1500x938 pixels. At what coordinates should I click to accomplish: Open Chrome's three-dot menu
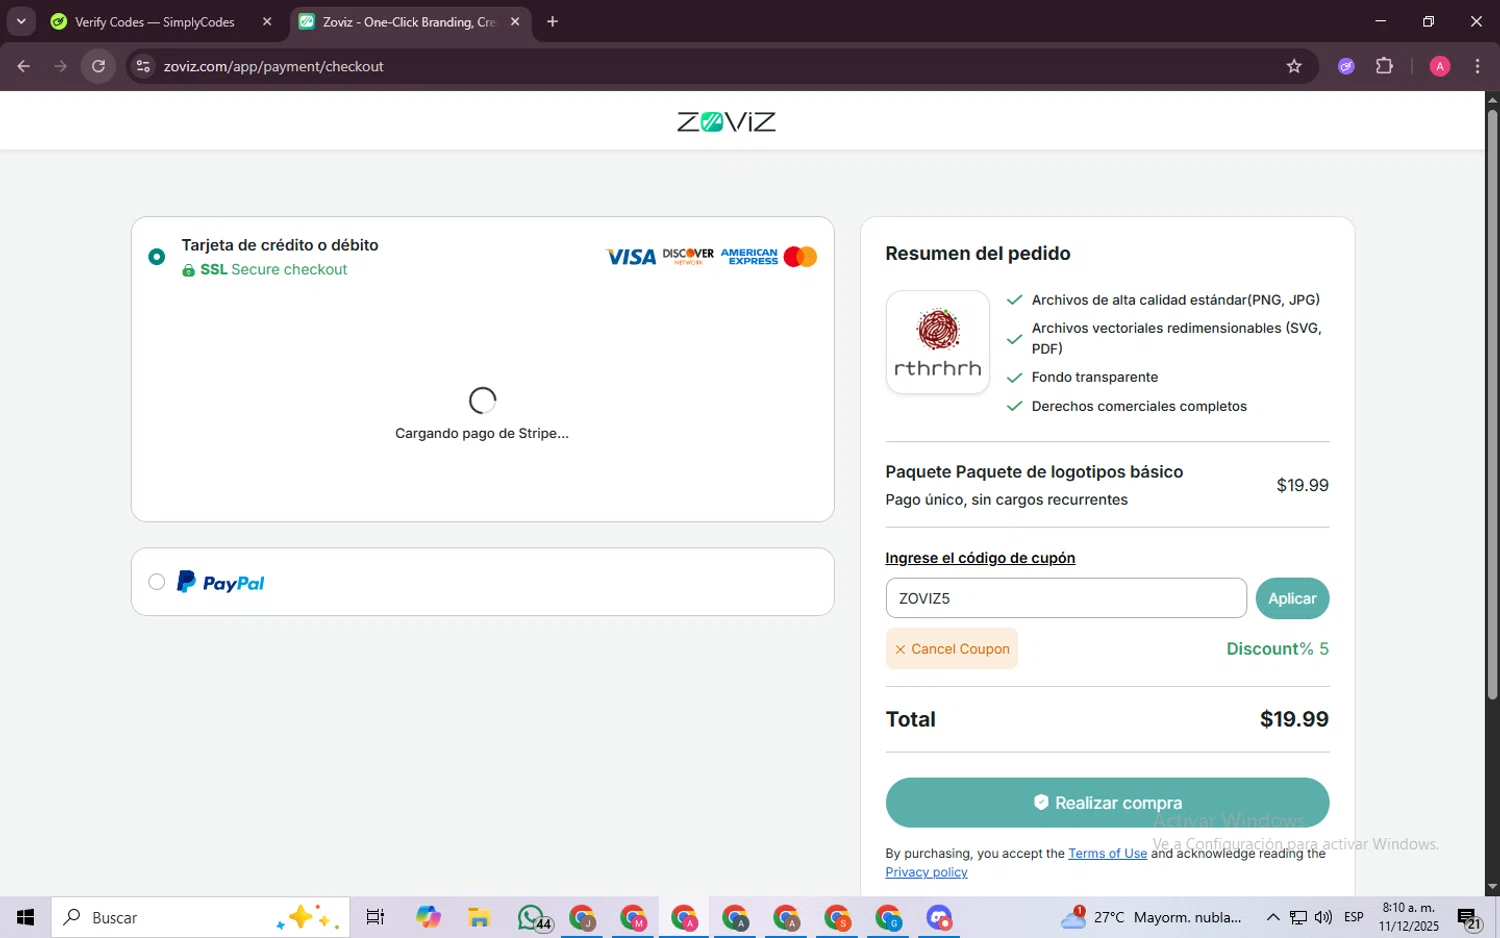(x=1477, y=66)
